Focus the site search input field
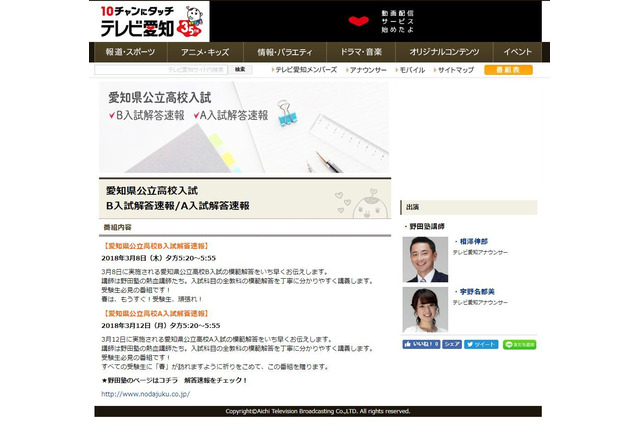This screenshot has width=640, height=426. [161, 70]
